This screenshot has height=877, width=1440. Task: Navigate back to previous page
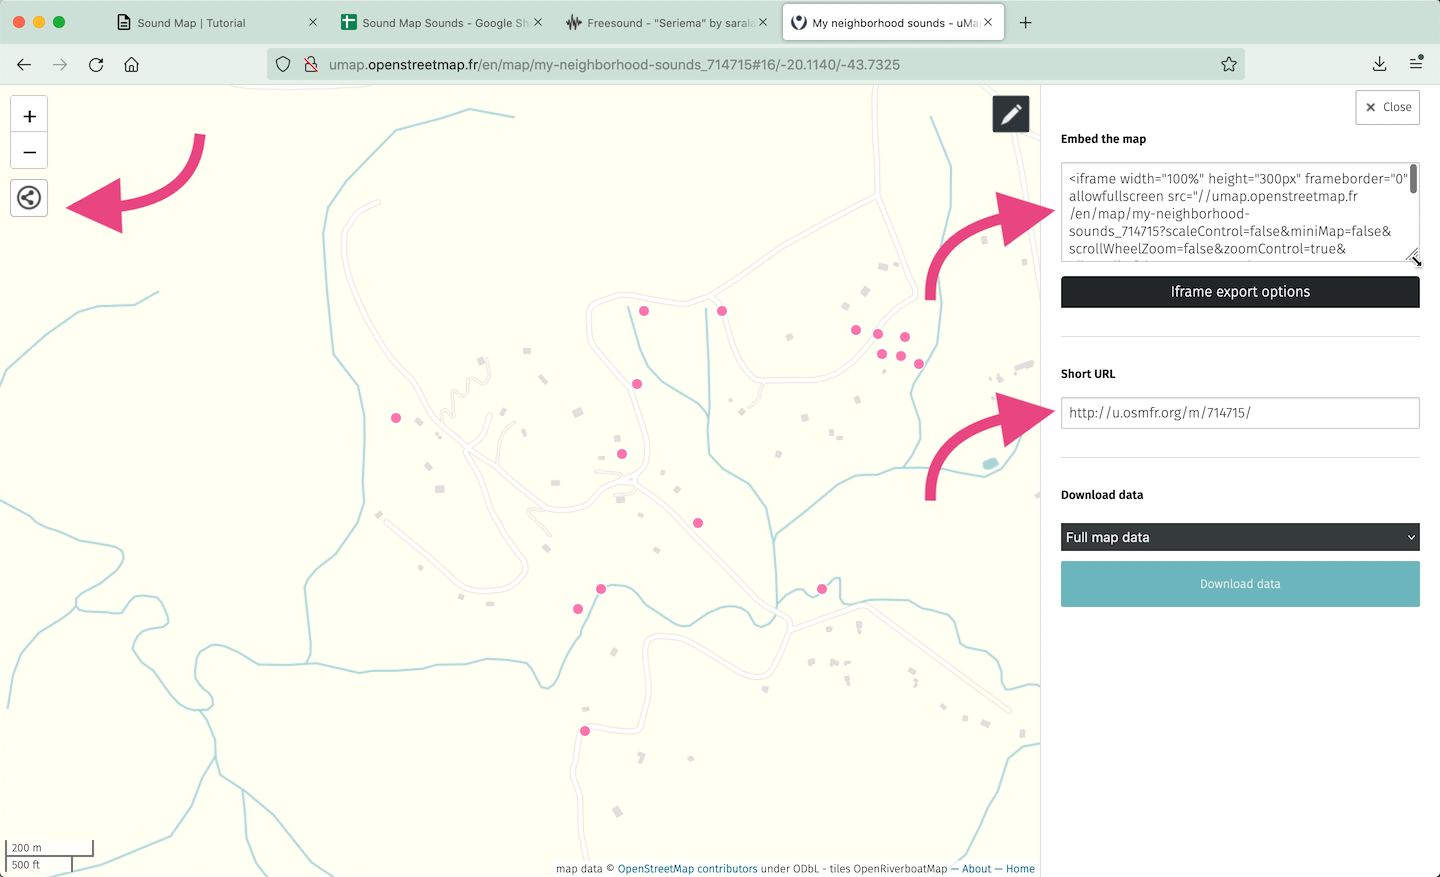pos(24,65)
